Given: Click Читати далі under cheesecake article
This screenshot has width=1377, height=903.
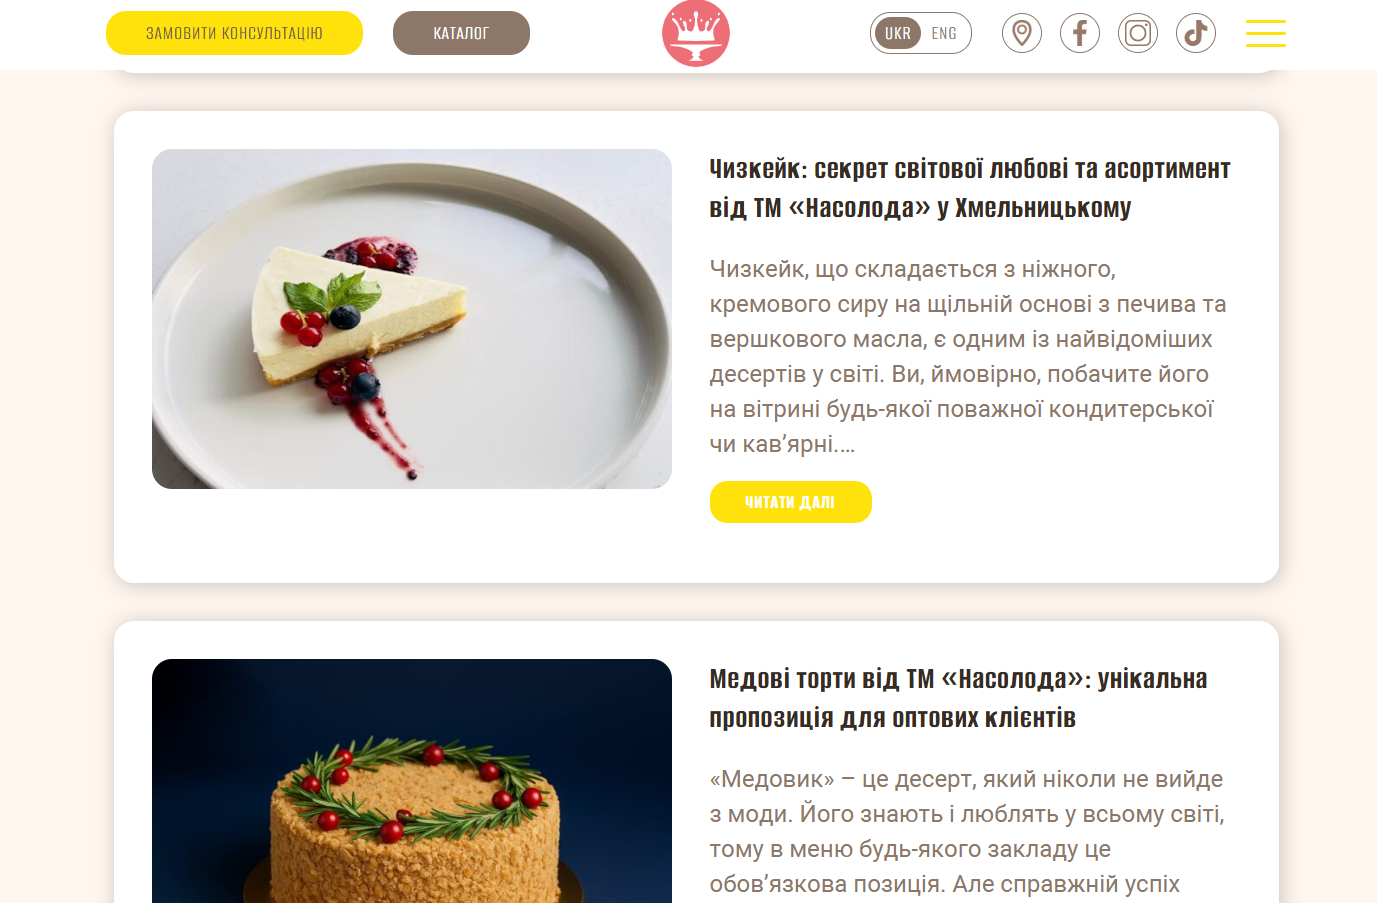Looking at the screenshot, I should pyautogui.click(x=790, y=502).
